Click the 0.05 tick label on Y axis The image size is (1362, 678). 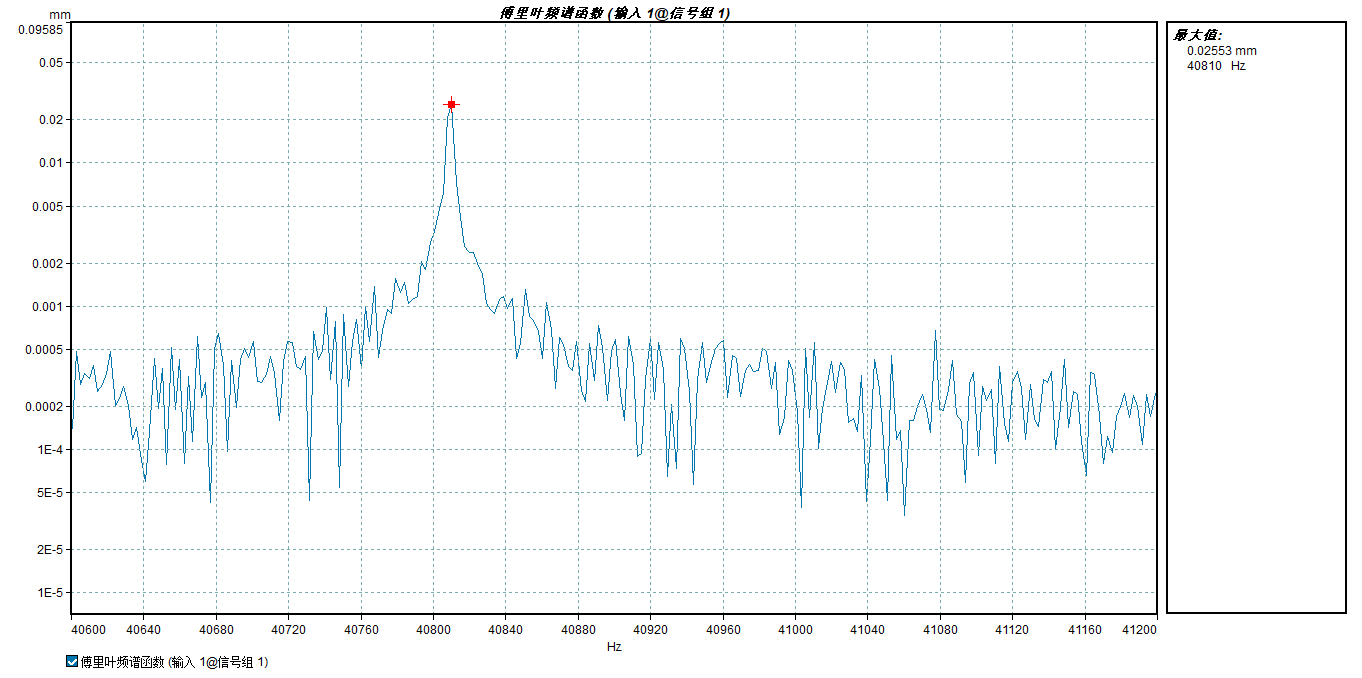(x=50, y=63)
